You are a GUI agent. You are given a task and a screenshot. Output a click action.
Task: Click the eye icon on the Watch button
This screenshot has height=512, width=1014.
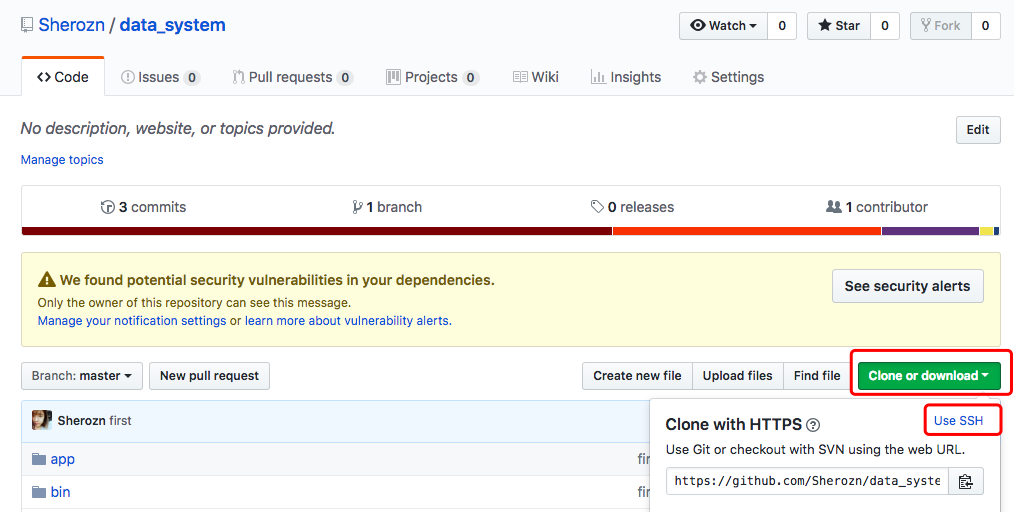[698, 25]
